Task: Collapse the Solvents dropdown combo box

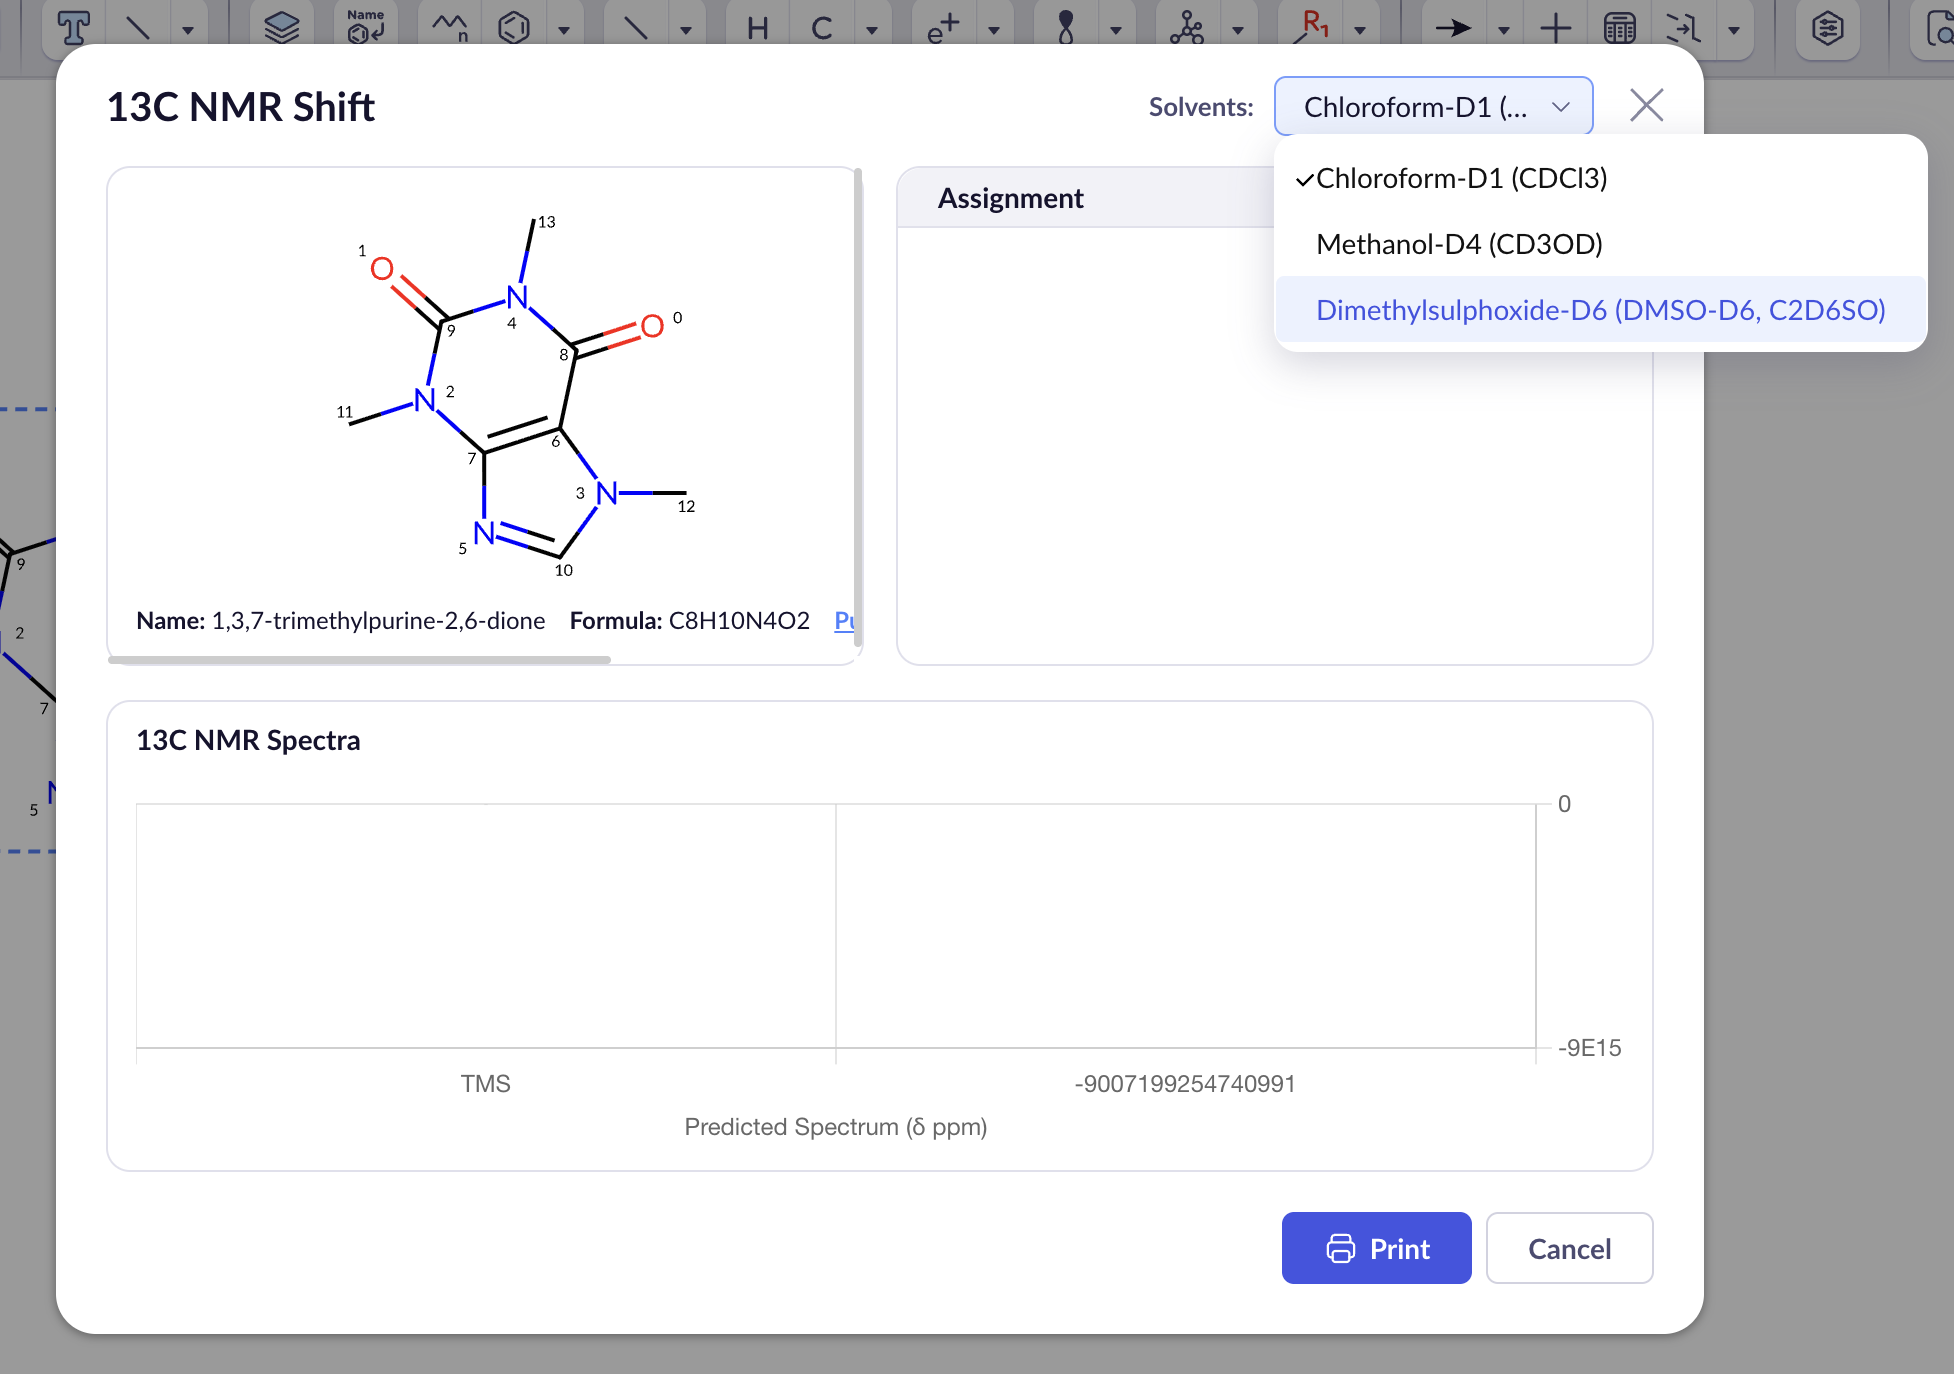Action: (1433, 106)
